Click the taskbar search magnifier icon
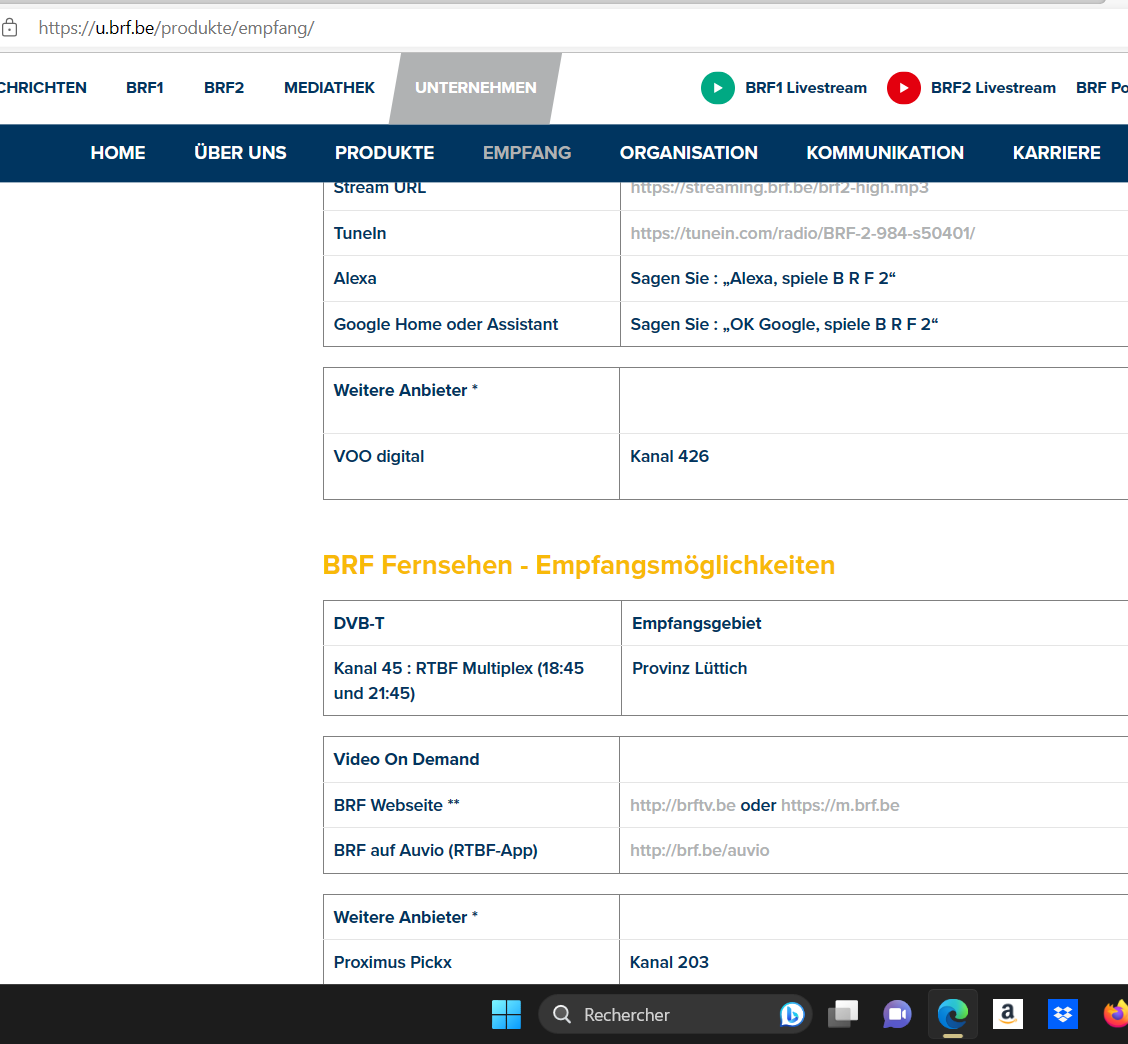Image resolution: width=1128 pixels, height=1044 pixels. (562, 1015)
